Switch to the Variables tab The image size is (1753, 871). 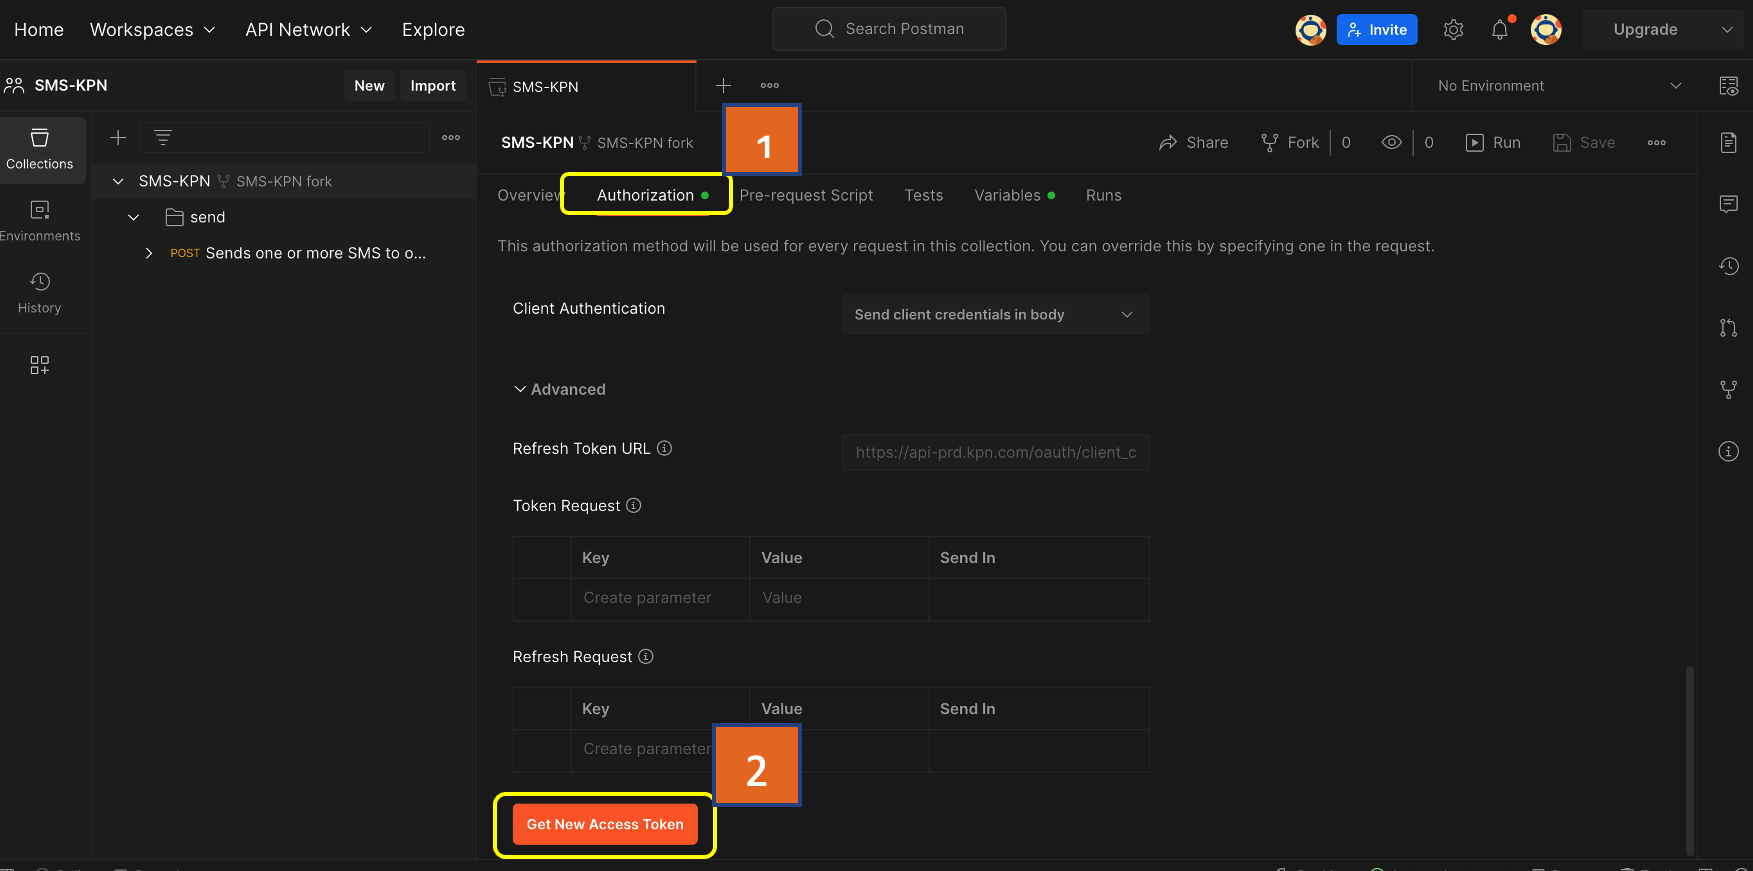pyautogui.click(x=1014, y=195)
